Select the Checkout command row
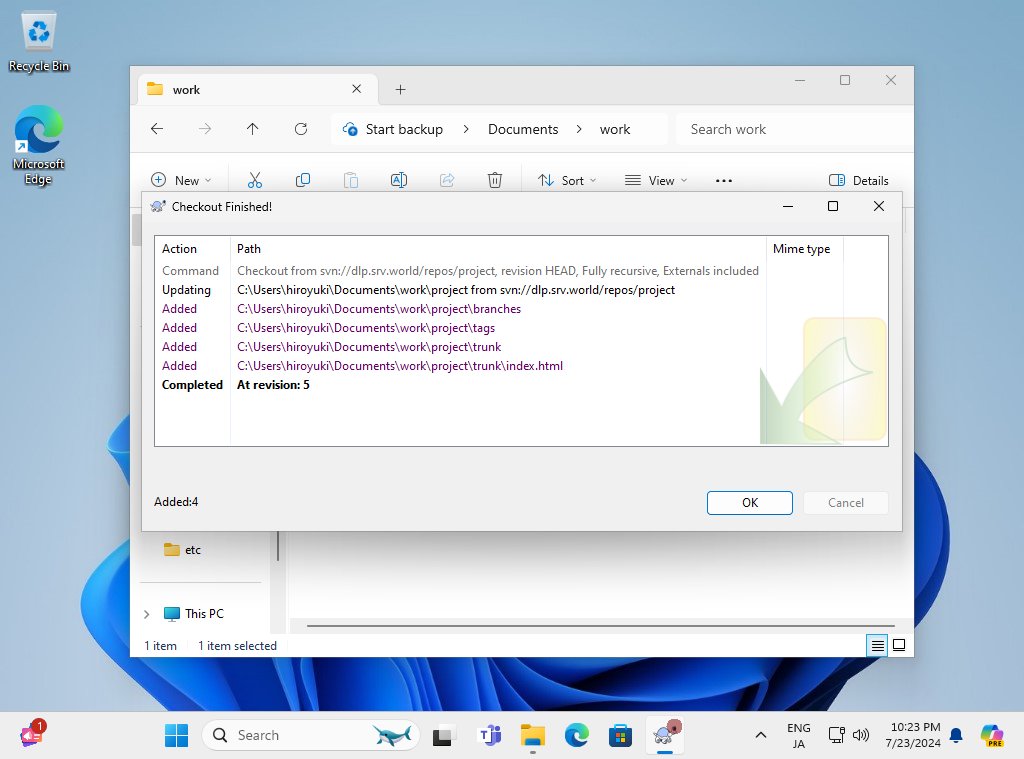 tap(499, 271)
